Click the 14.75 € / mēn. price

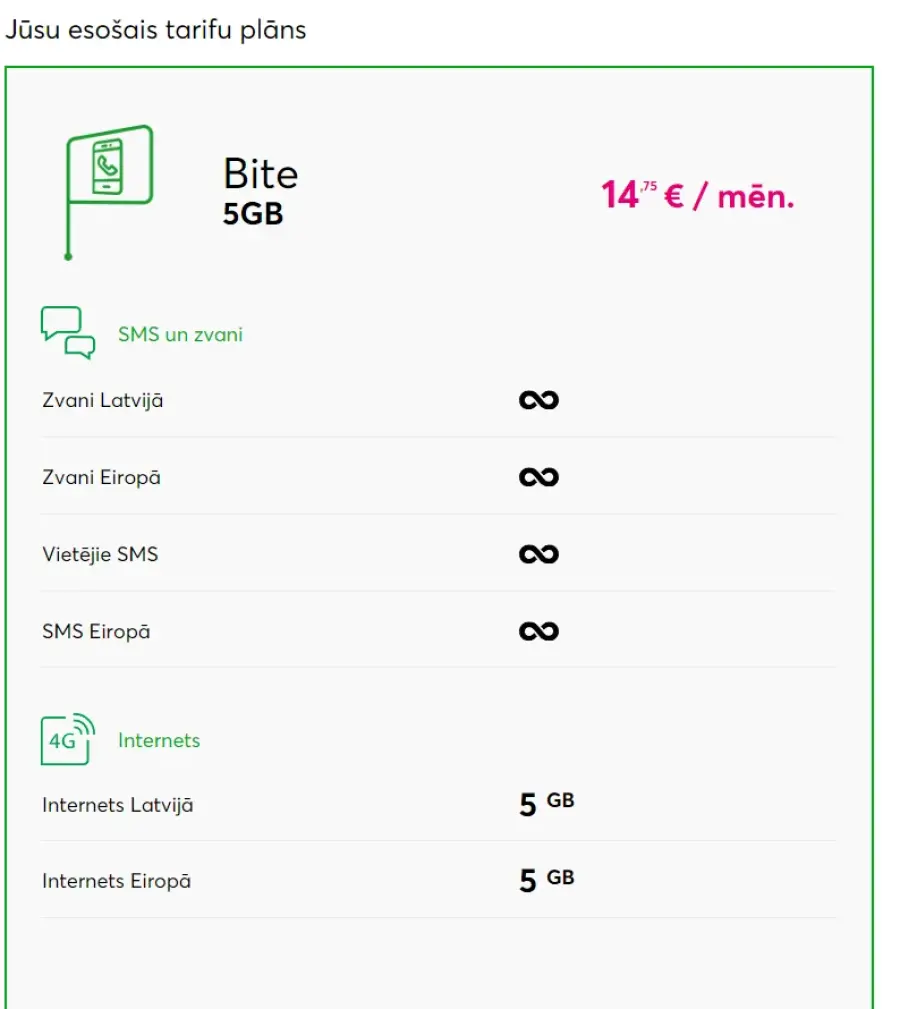click(698, 195)
